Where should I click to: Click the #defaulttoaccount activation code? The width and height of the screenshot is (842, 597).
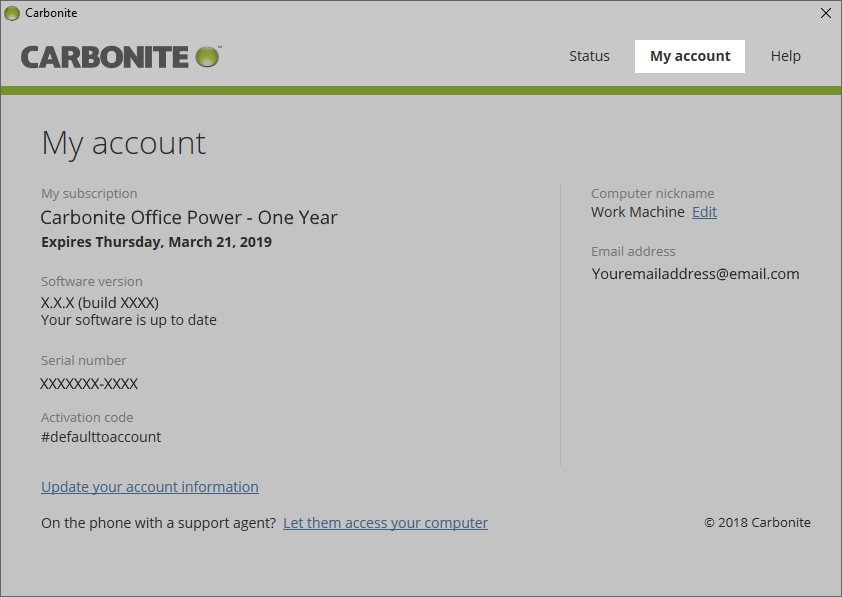101,437
